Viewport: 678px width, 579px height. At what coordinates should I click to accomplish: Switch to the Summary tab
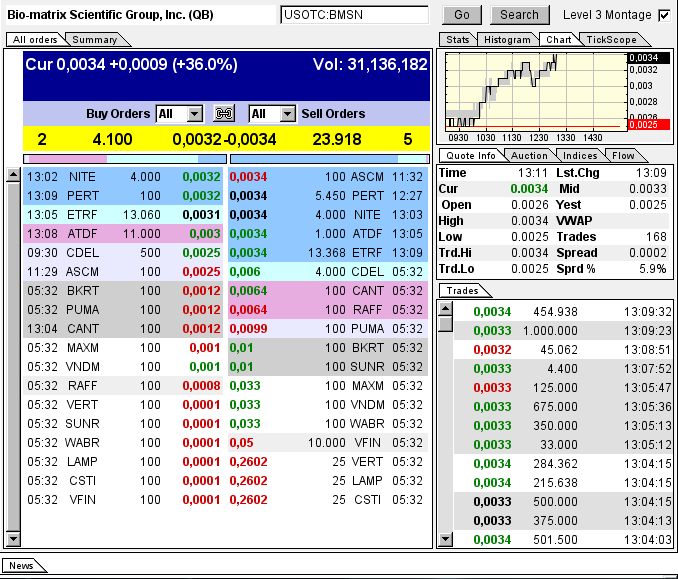[x=95, y=39]
